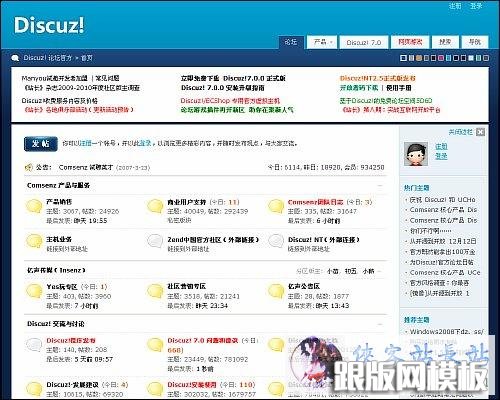Open the Discuz! 7.0 navigation tab
The height and width of the screenshot is (400, 500).
tap(364, 42)
